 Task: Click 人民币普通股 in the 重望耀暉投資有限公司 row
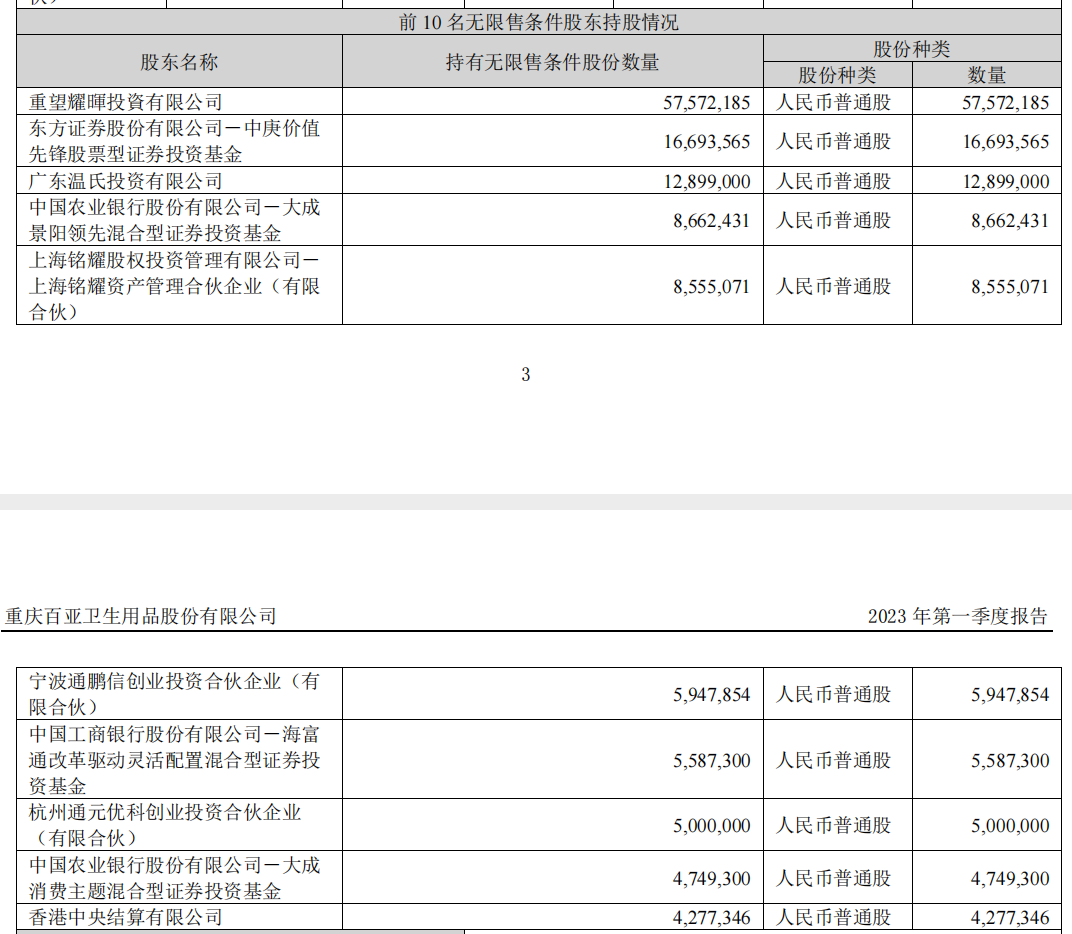833,102
